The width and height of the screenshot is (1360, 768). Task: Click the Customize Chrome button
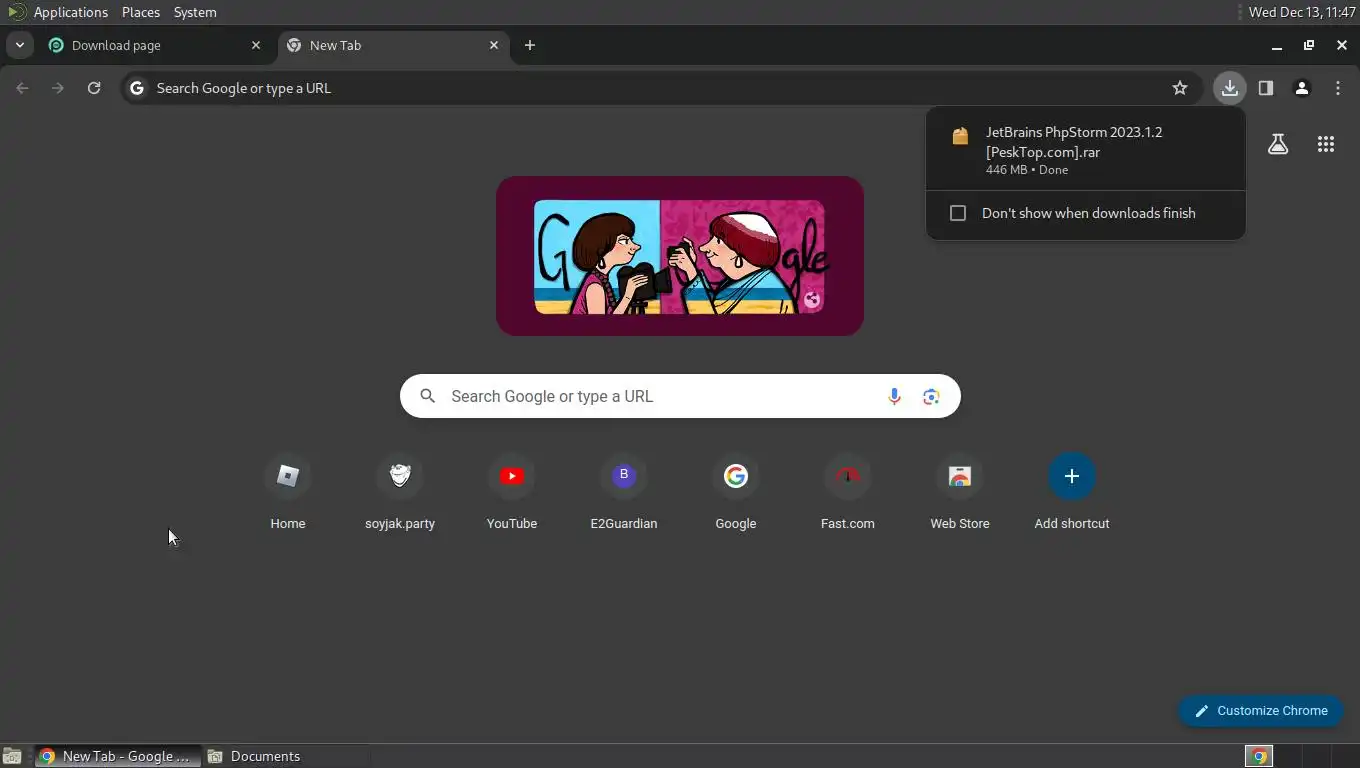pos(1260,711)
